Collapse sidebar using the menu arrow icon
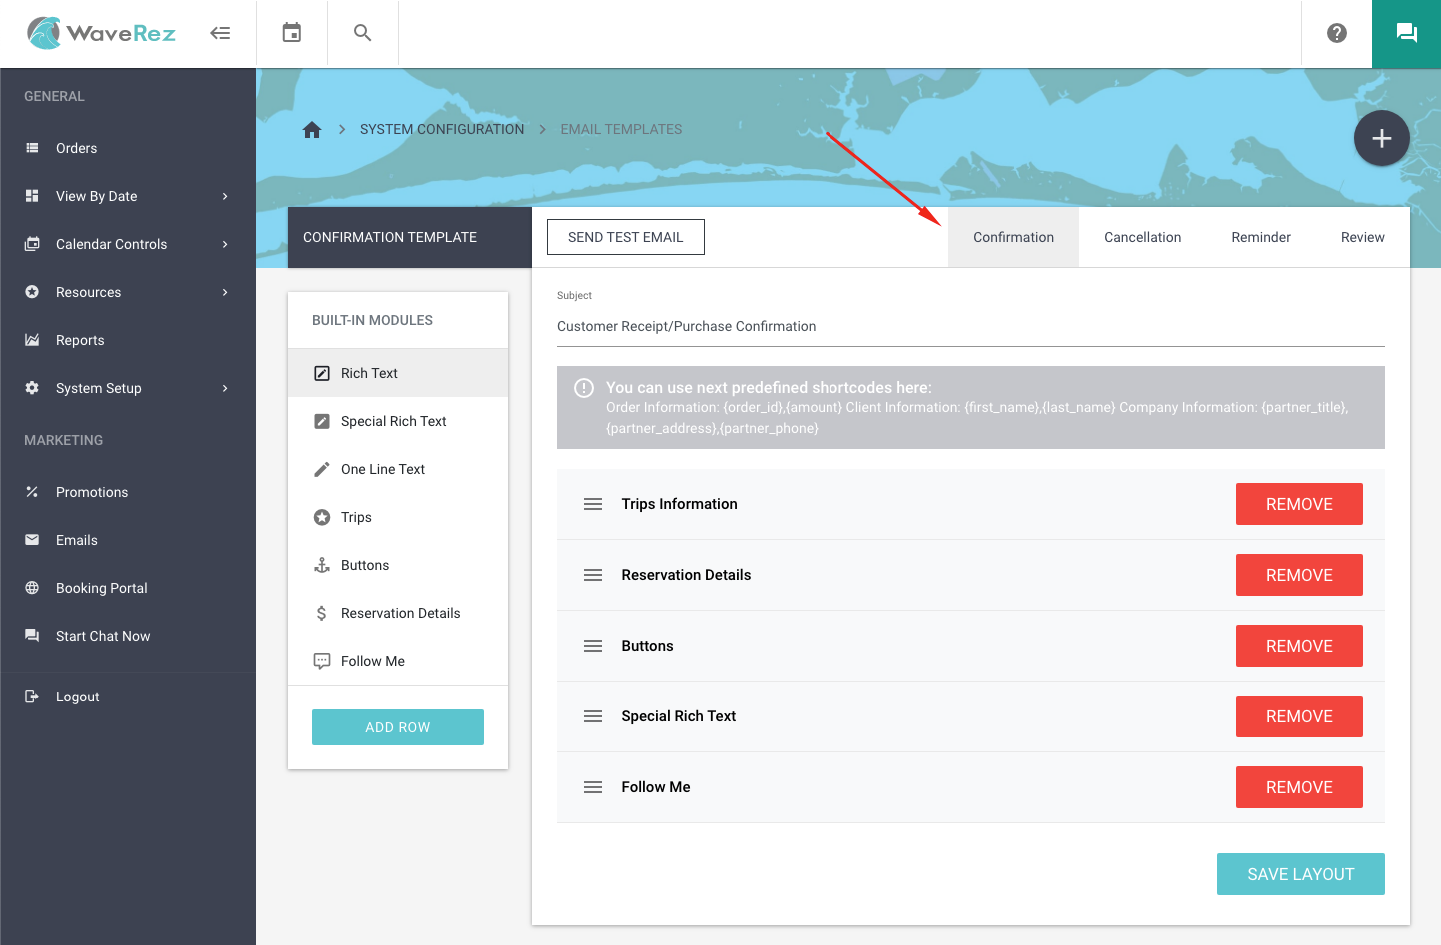Screen dimensions: 1441x945 220,33
